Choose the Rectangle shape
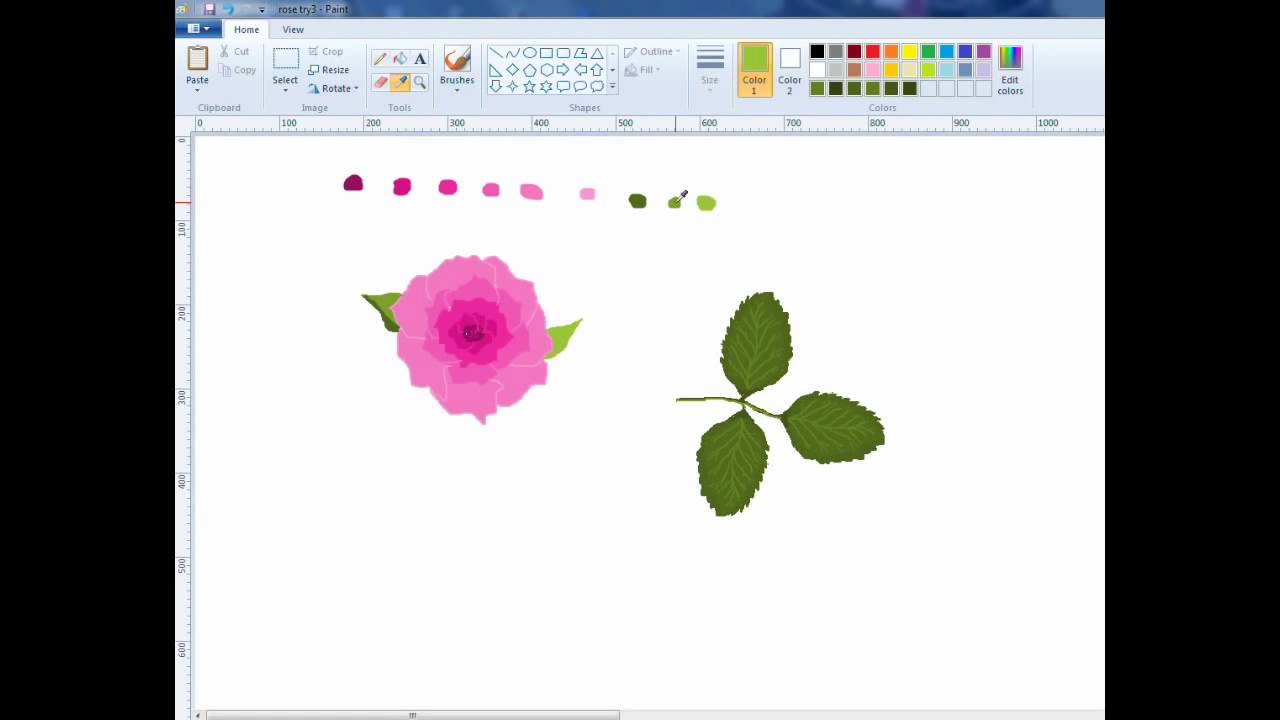 (546, 53)
